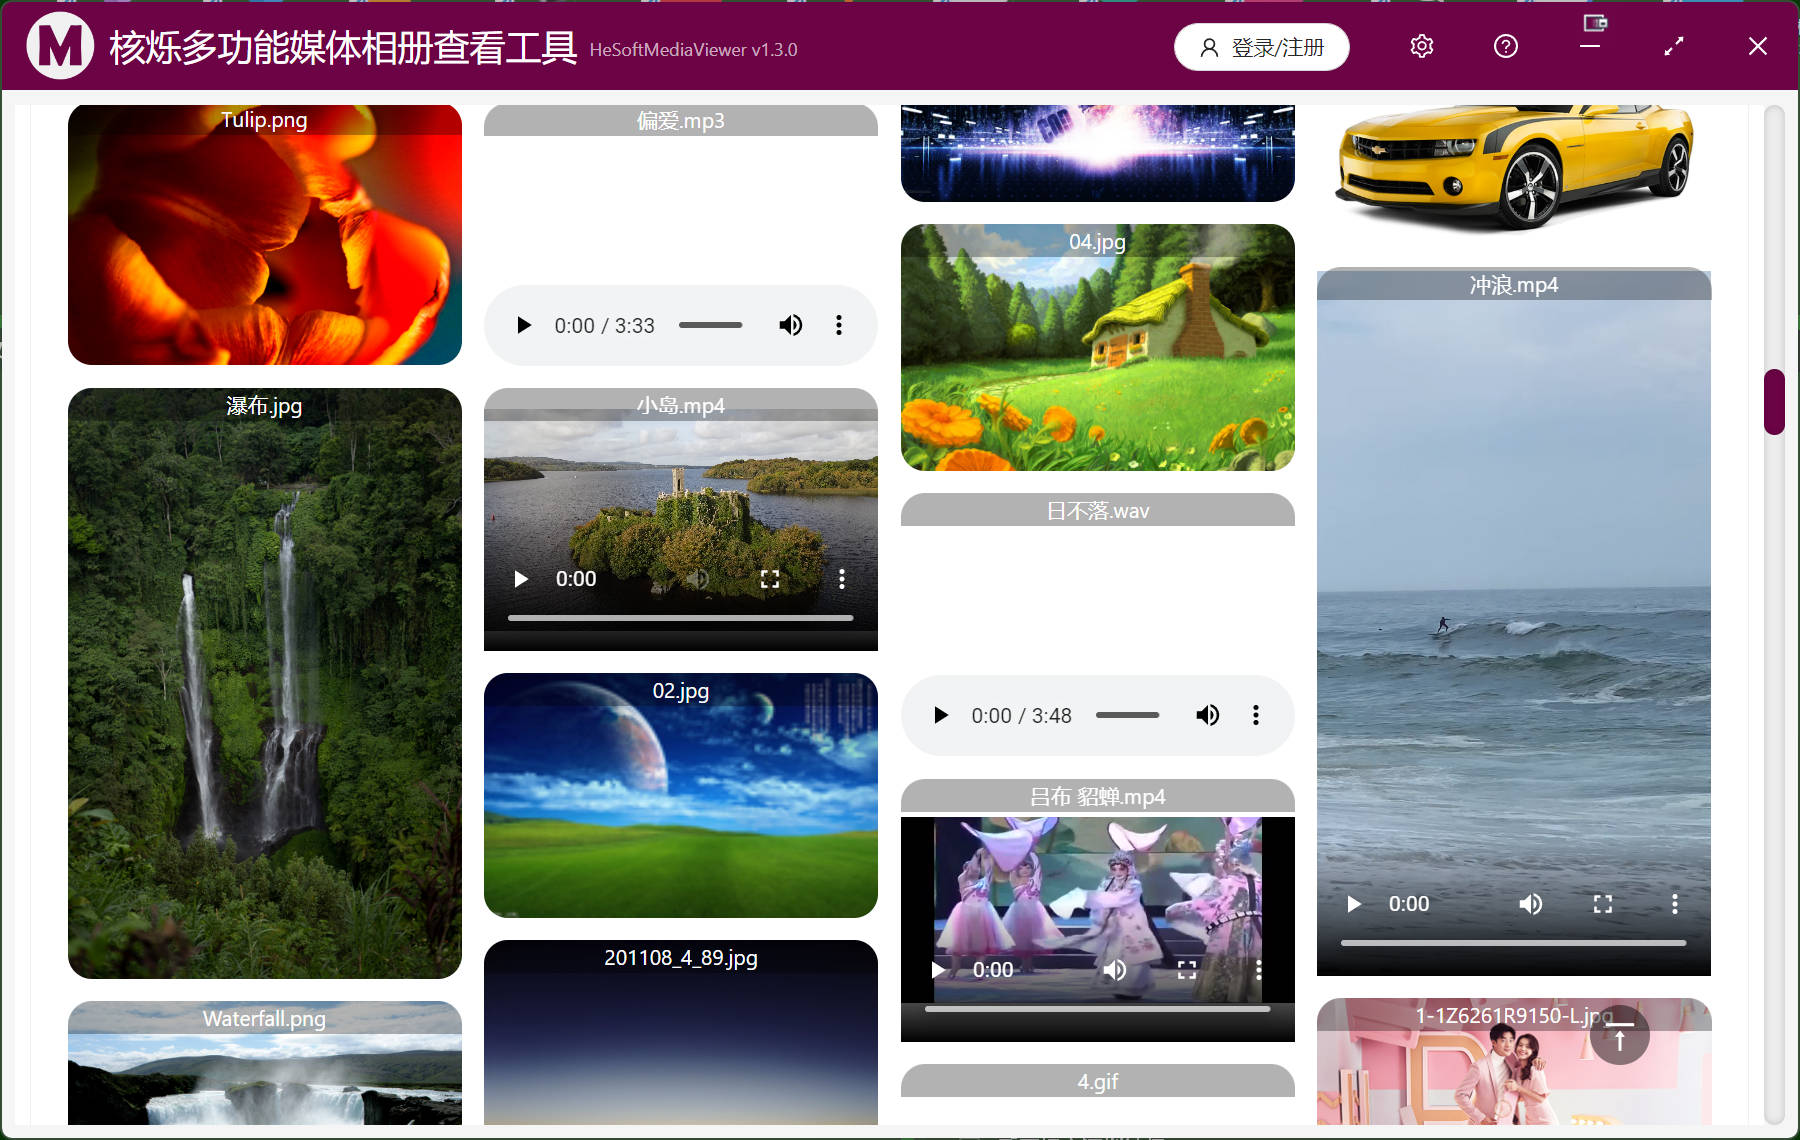Viewport: 1800px width, 1140px height.
Task: Mute the 小岛.mp4 video
Action: pos(698,579)
